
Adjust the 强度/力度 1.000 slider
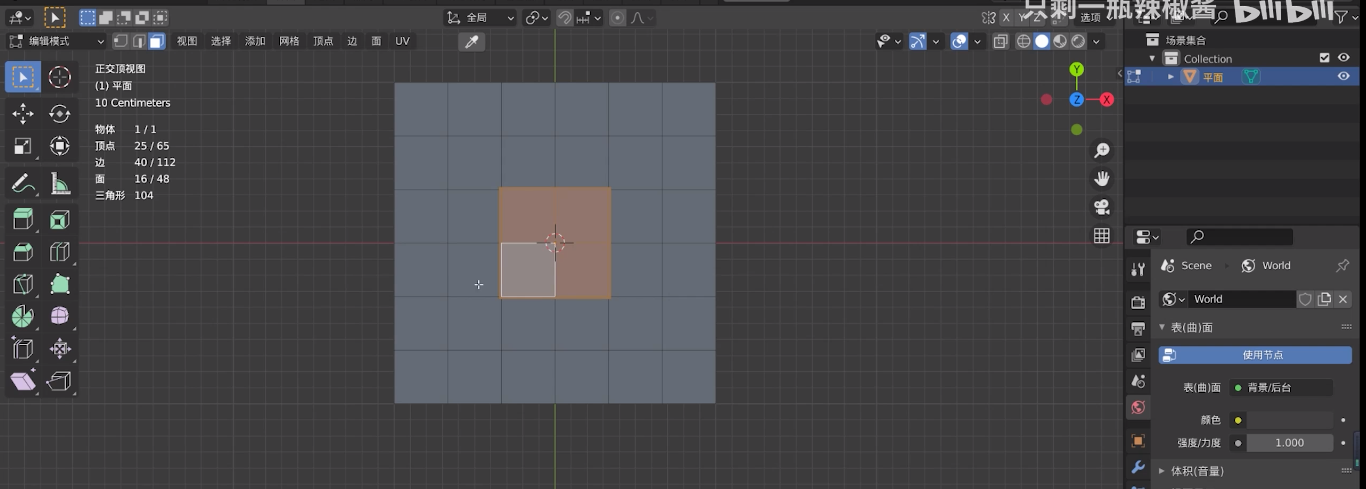[x=1290, y=442]
